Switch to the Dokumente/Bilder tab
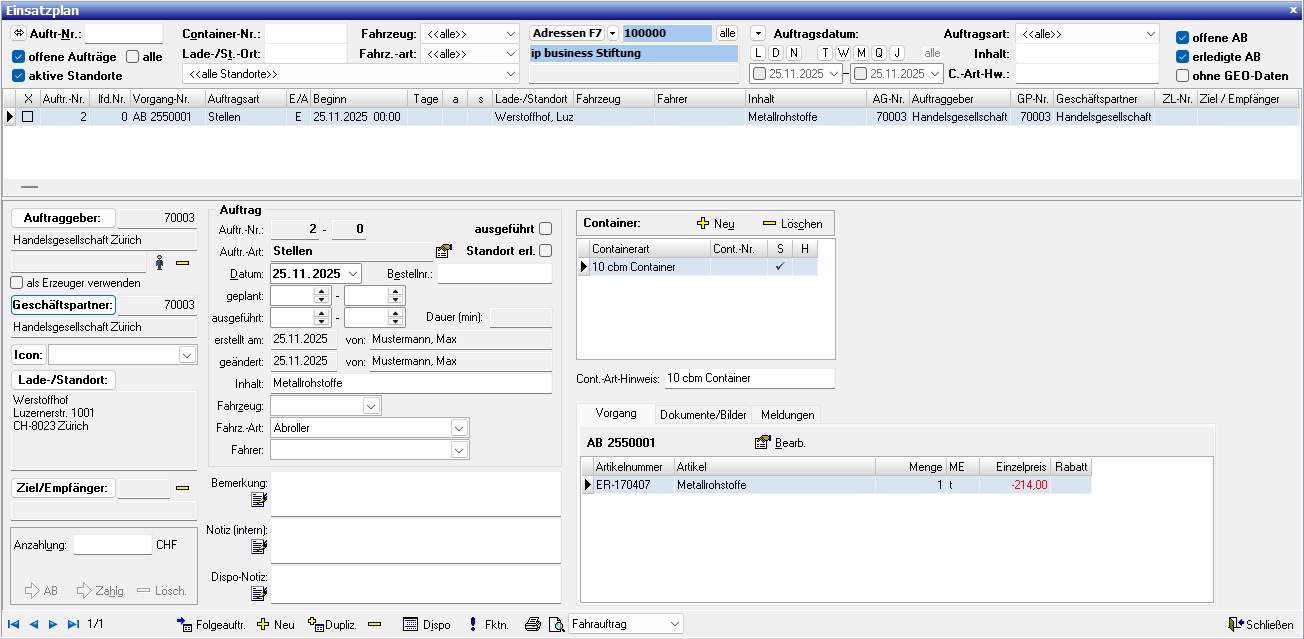 click(703, 414)
